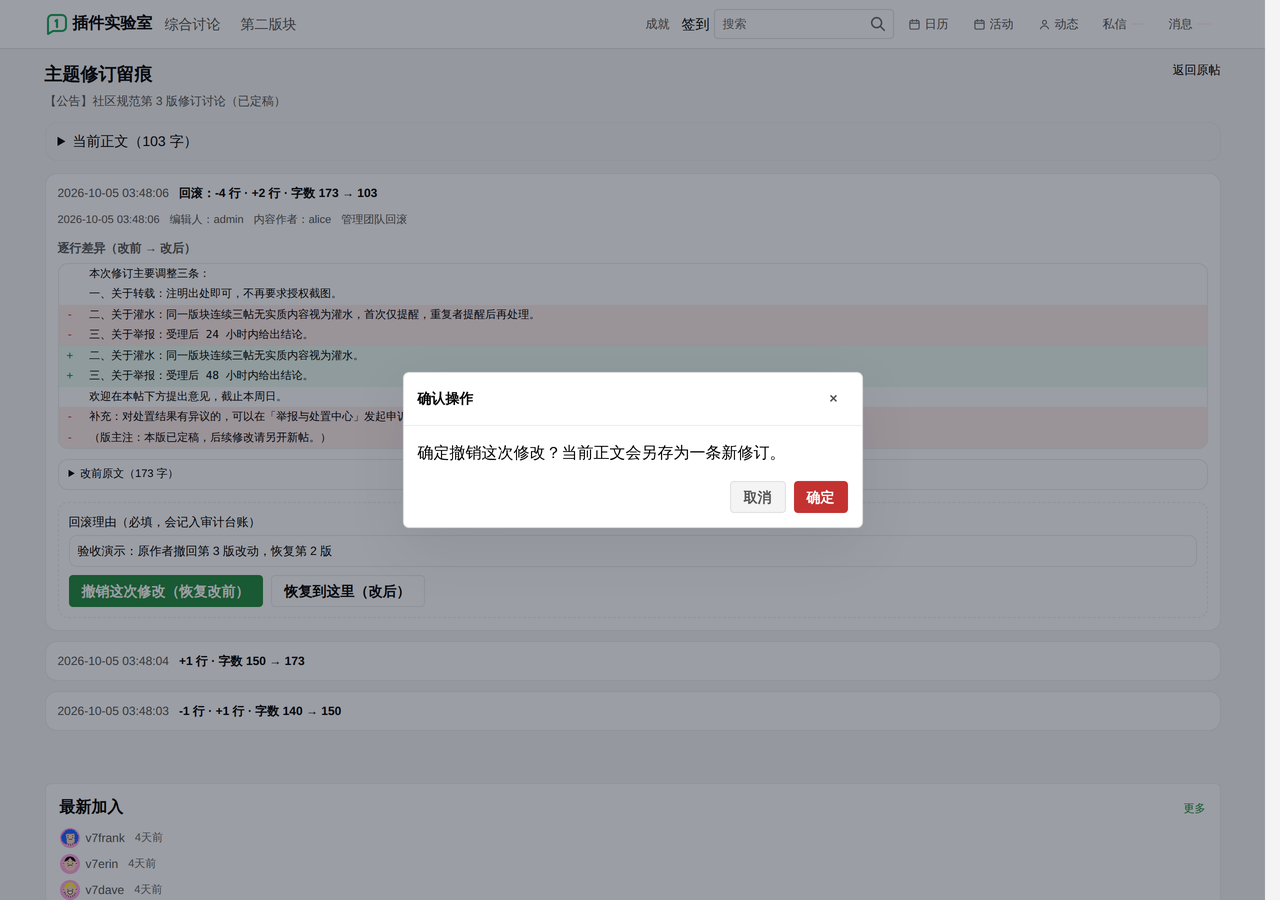The height and width of the screenshot is (900, 1280).
Task: Click the 逐行差异（改前 → 改后）label
Action: [x=124, y=248]
